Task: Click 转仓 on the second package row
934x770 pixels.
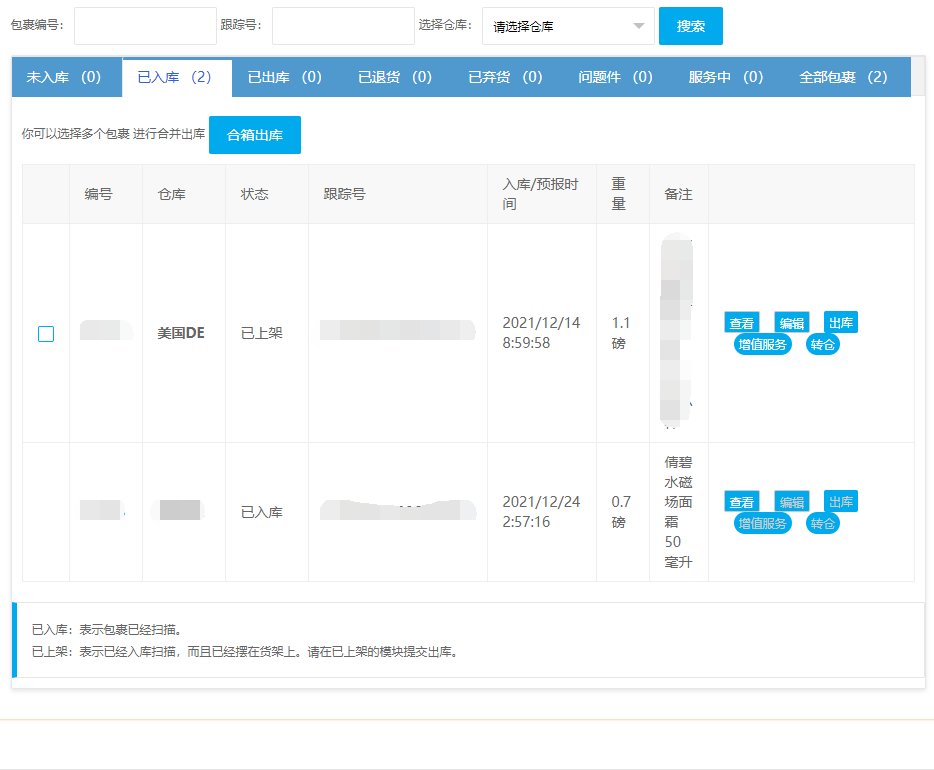Action: (x=822, y=523)
